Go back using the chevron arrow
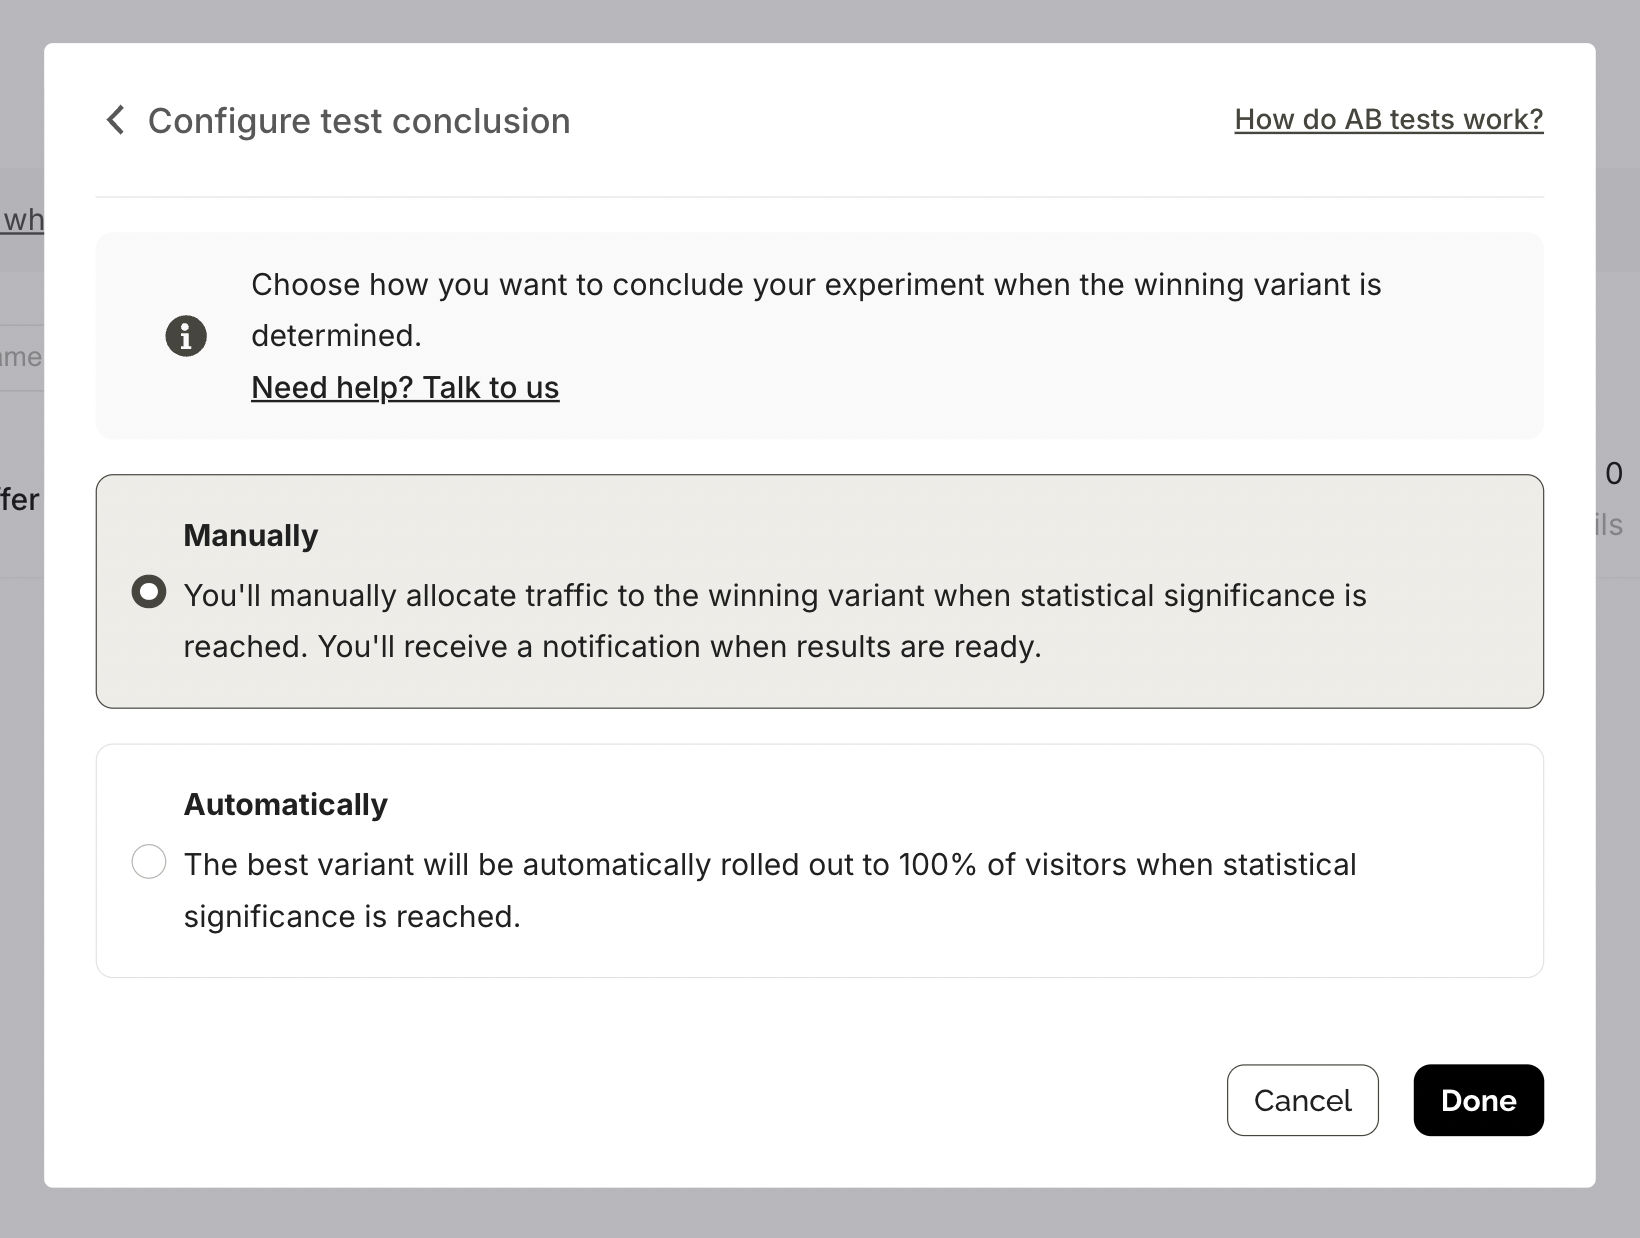This screenshot has height=1238, width=1640. click(116, 121)
